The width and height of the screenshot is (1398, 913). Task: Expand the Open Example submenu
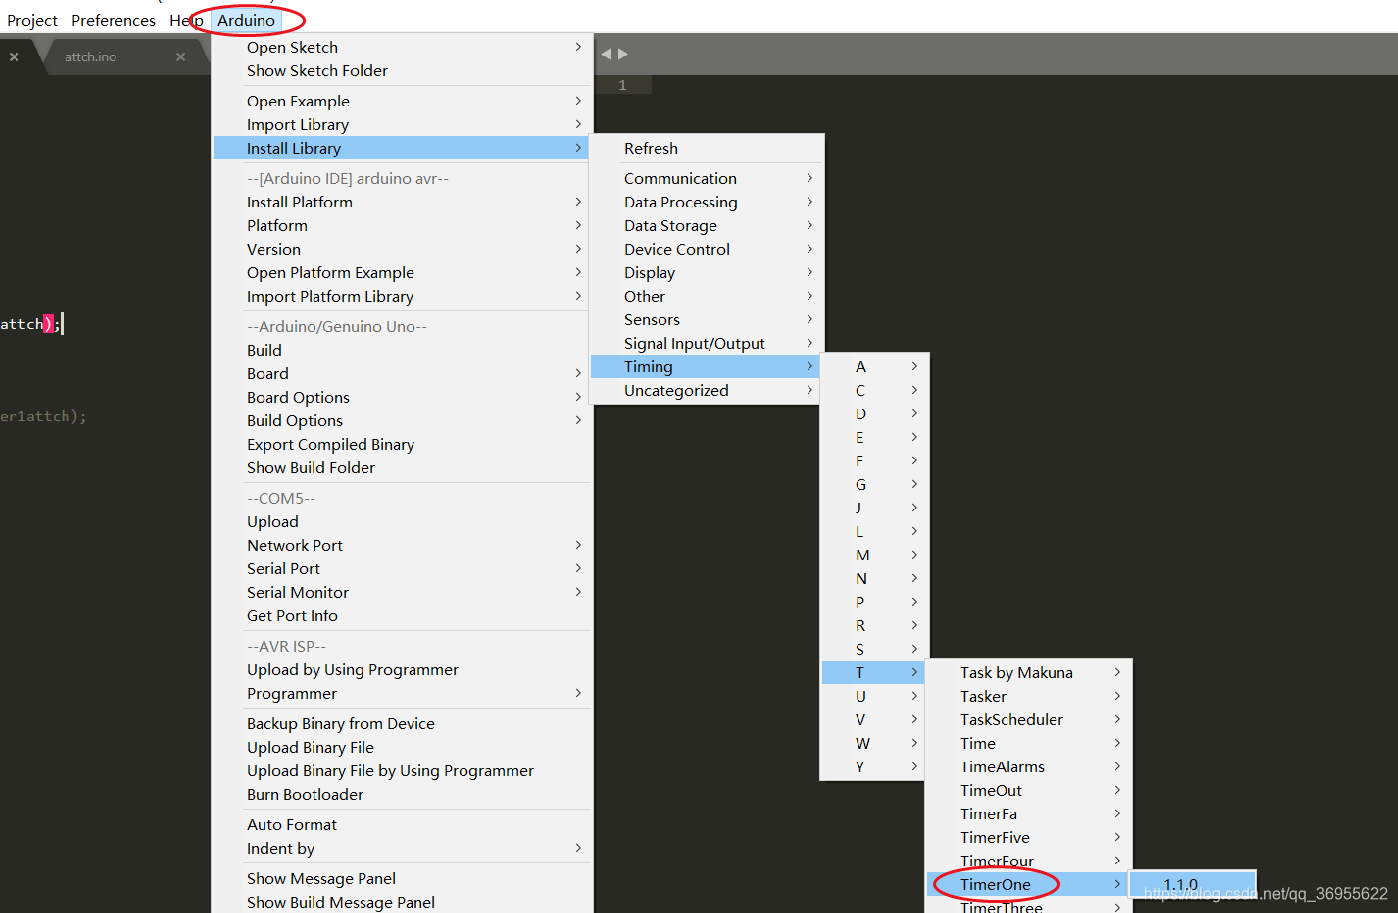pyautogui.click(x=401, y=101)
